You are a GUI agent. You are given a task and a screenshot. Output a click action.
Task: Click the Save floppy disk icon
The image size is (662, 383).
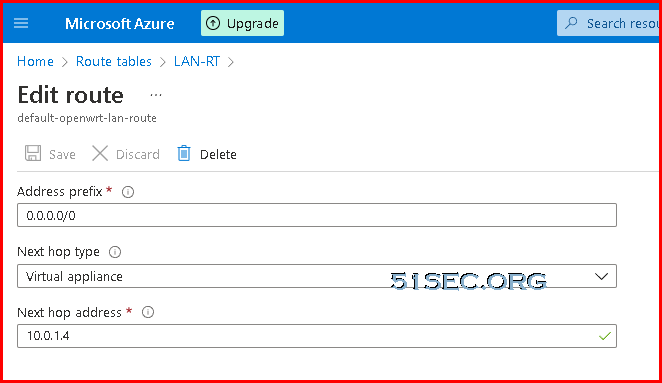tap(33, 153)
